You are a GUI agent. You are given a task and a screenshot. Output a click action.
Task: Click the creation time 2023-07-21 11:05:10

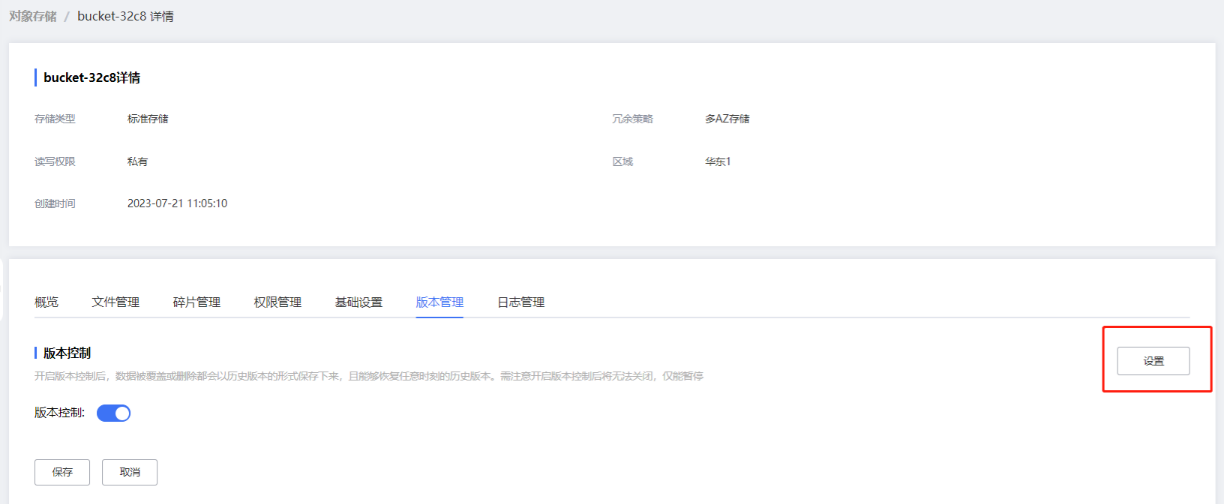point(177,203)
